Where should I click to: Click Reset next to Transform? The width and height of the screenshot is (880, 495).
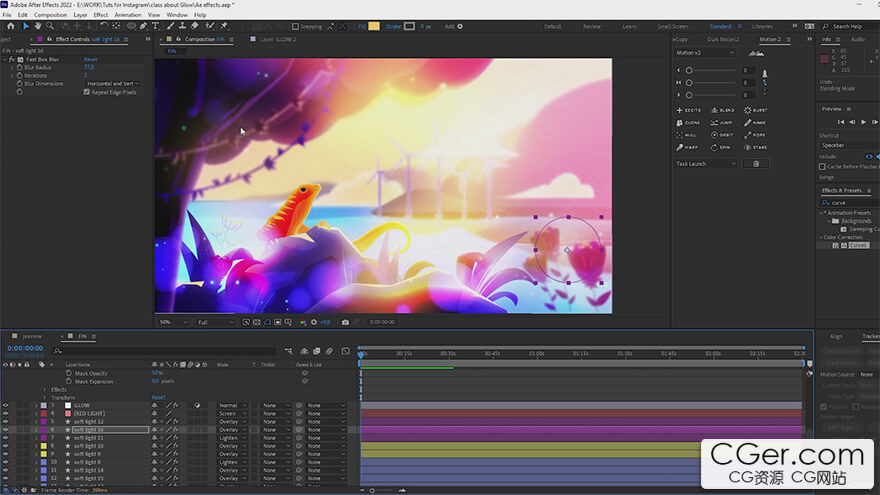[x=158, y=397]
